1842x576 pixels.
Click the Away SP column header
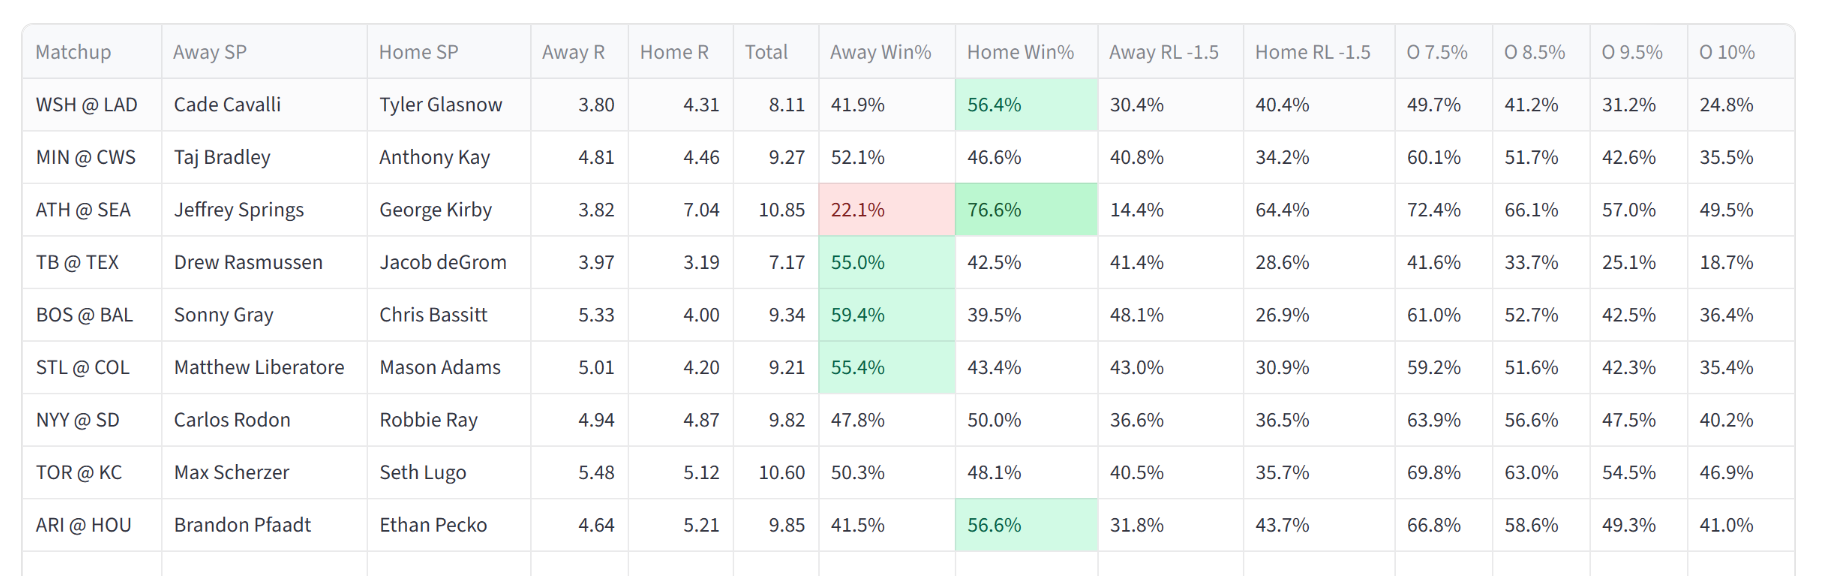point(264,52)
